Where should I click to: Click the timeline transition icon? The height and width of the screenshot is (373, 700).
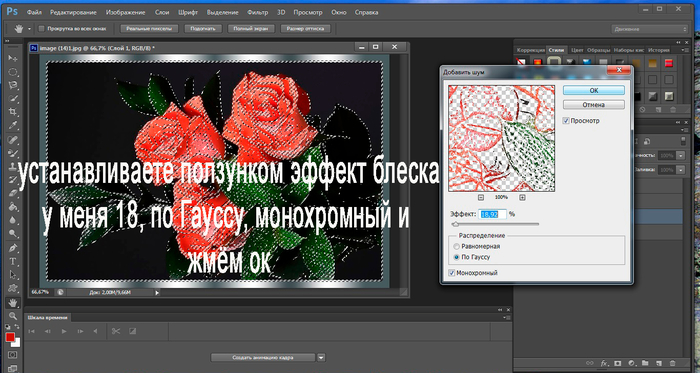tap(133, 331)
